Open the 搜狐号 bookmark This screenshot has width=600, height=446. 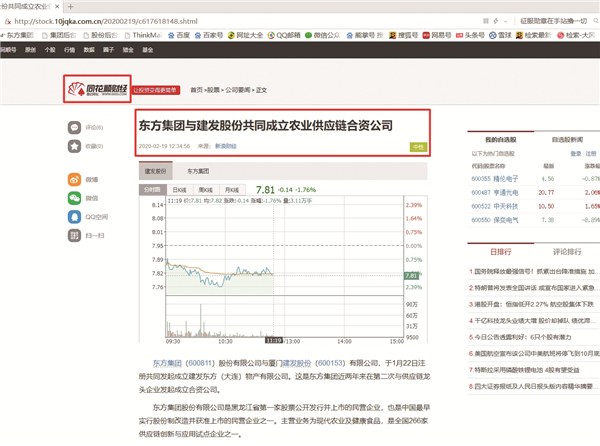403,35
